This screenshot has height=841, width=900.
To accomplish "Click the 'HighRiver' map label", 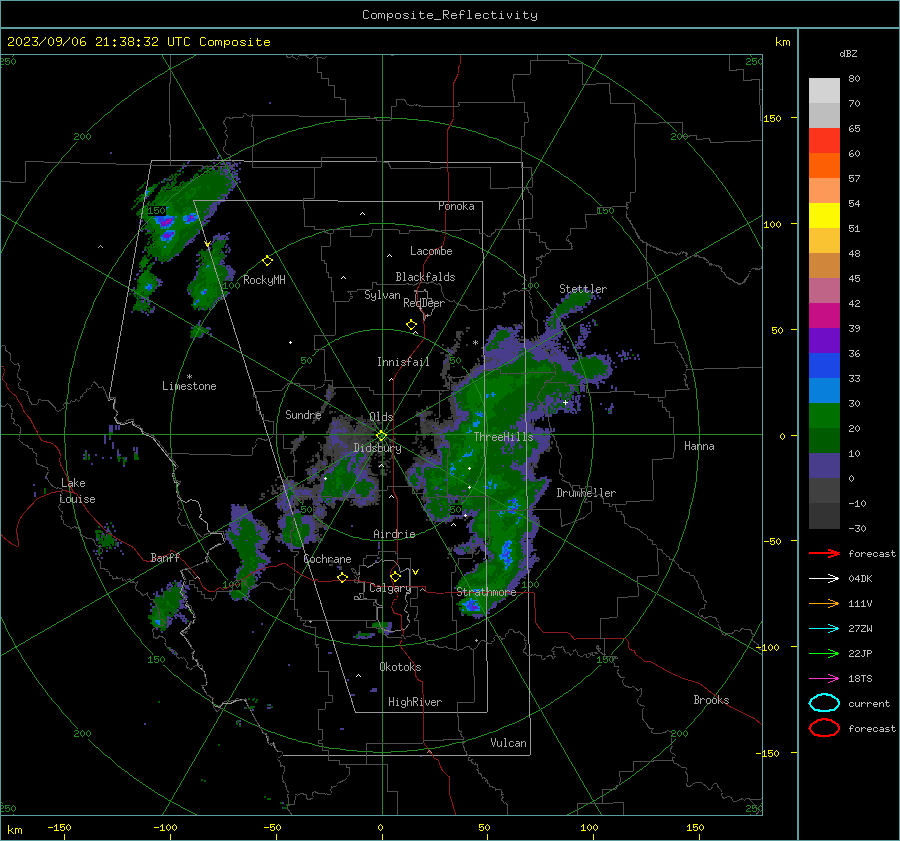I will pos(415,702).
